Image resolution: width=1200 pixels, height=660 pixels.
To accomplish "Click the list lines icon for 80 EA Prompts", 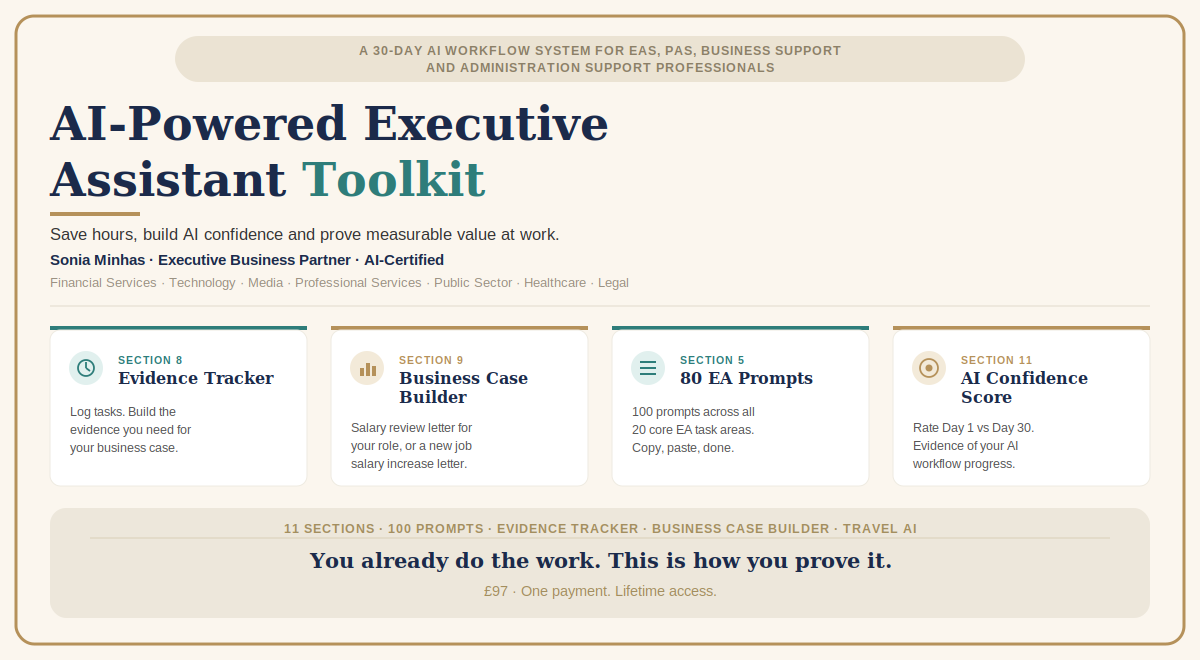I will point(648,368).
